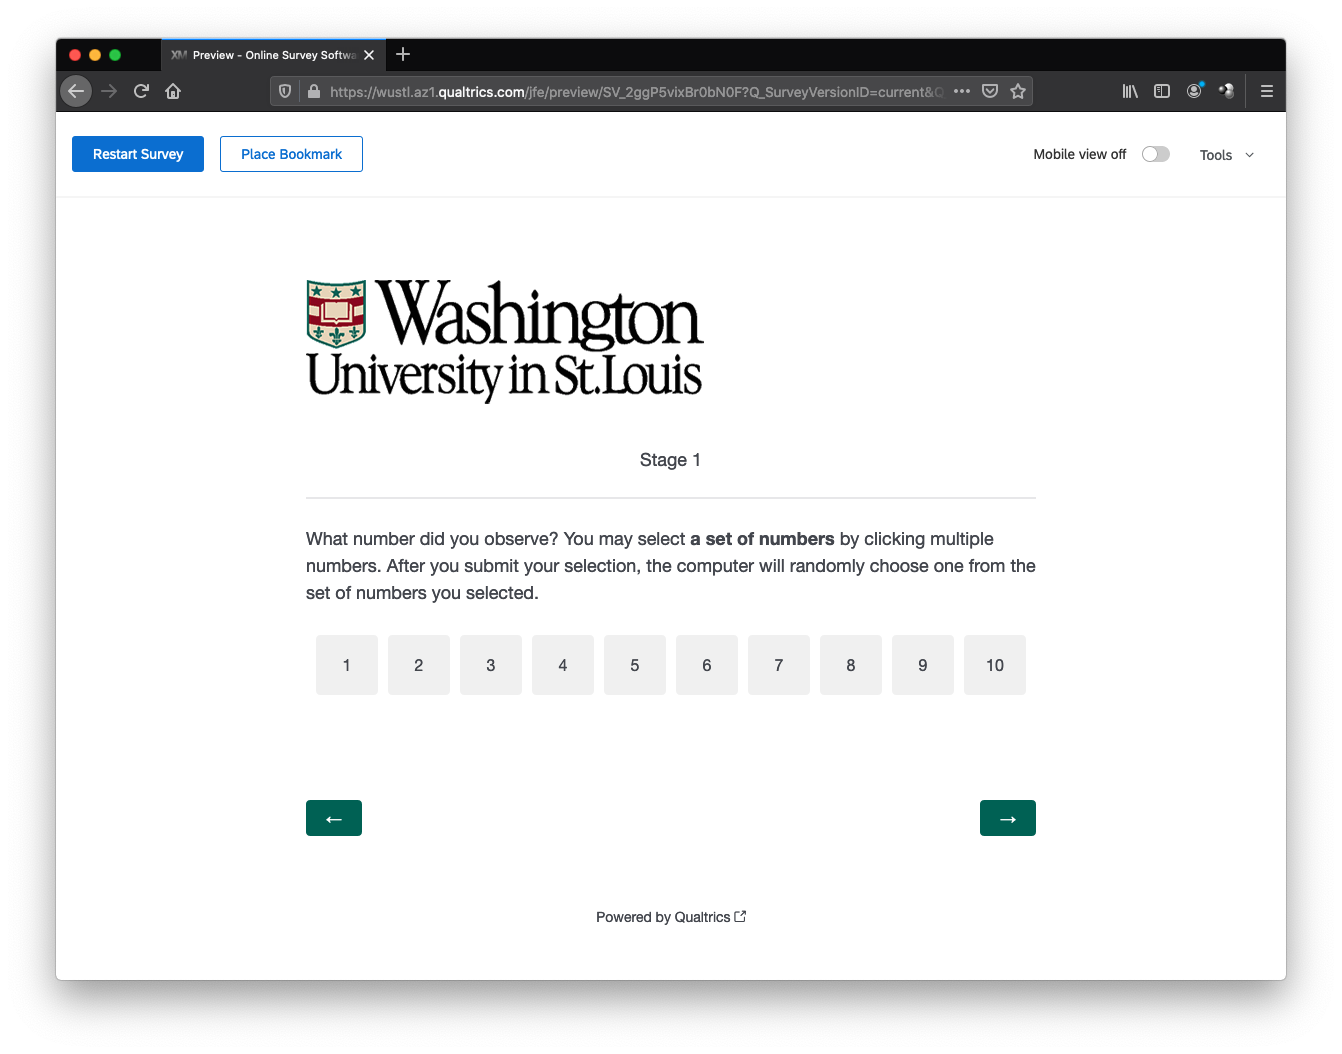Toggle the Mobile view switch

click(1156, 154)
